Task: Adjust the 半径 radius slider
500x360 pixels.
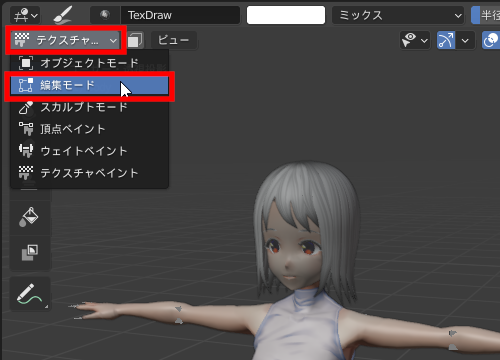Action: 485,15
